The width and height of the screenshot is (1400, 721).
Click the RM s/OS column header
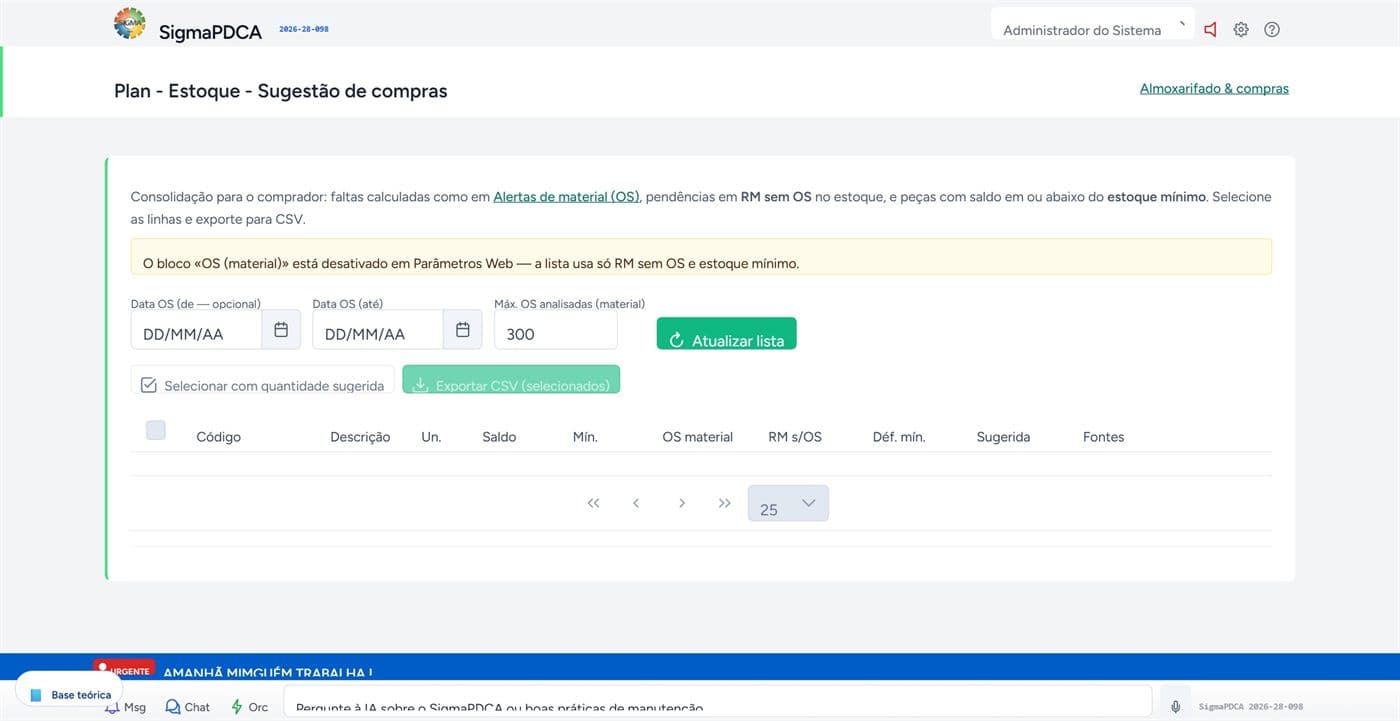(795, 437)
